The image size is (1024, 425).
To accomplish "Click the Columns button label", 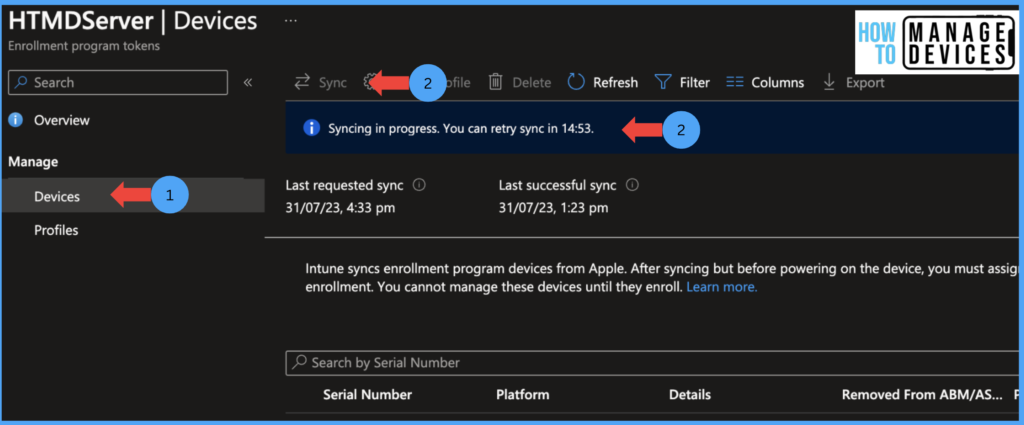I will (778, 83).
